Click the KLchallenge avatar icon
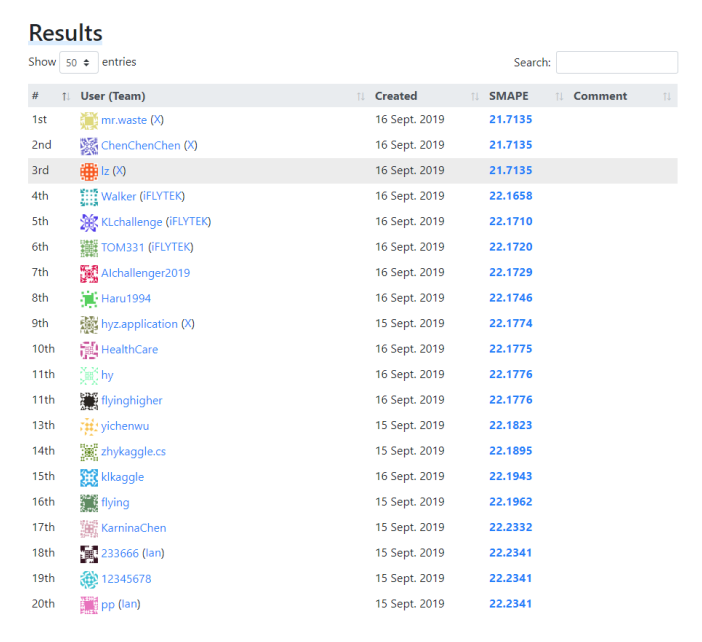Screen dimensions: 702x642 [x=89, y=222]
